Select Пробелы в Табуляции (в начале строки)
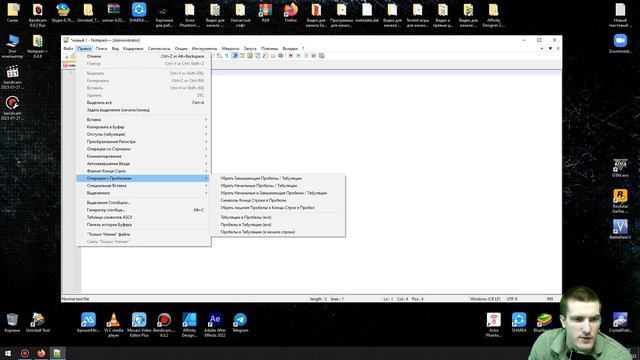The height and width of the screenshot is (360, 640). point(278,232)
